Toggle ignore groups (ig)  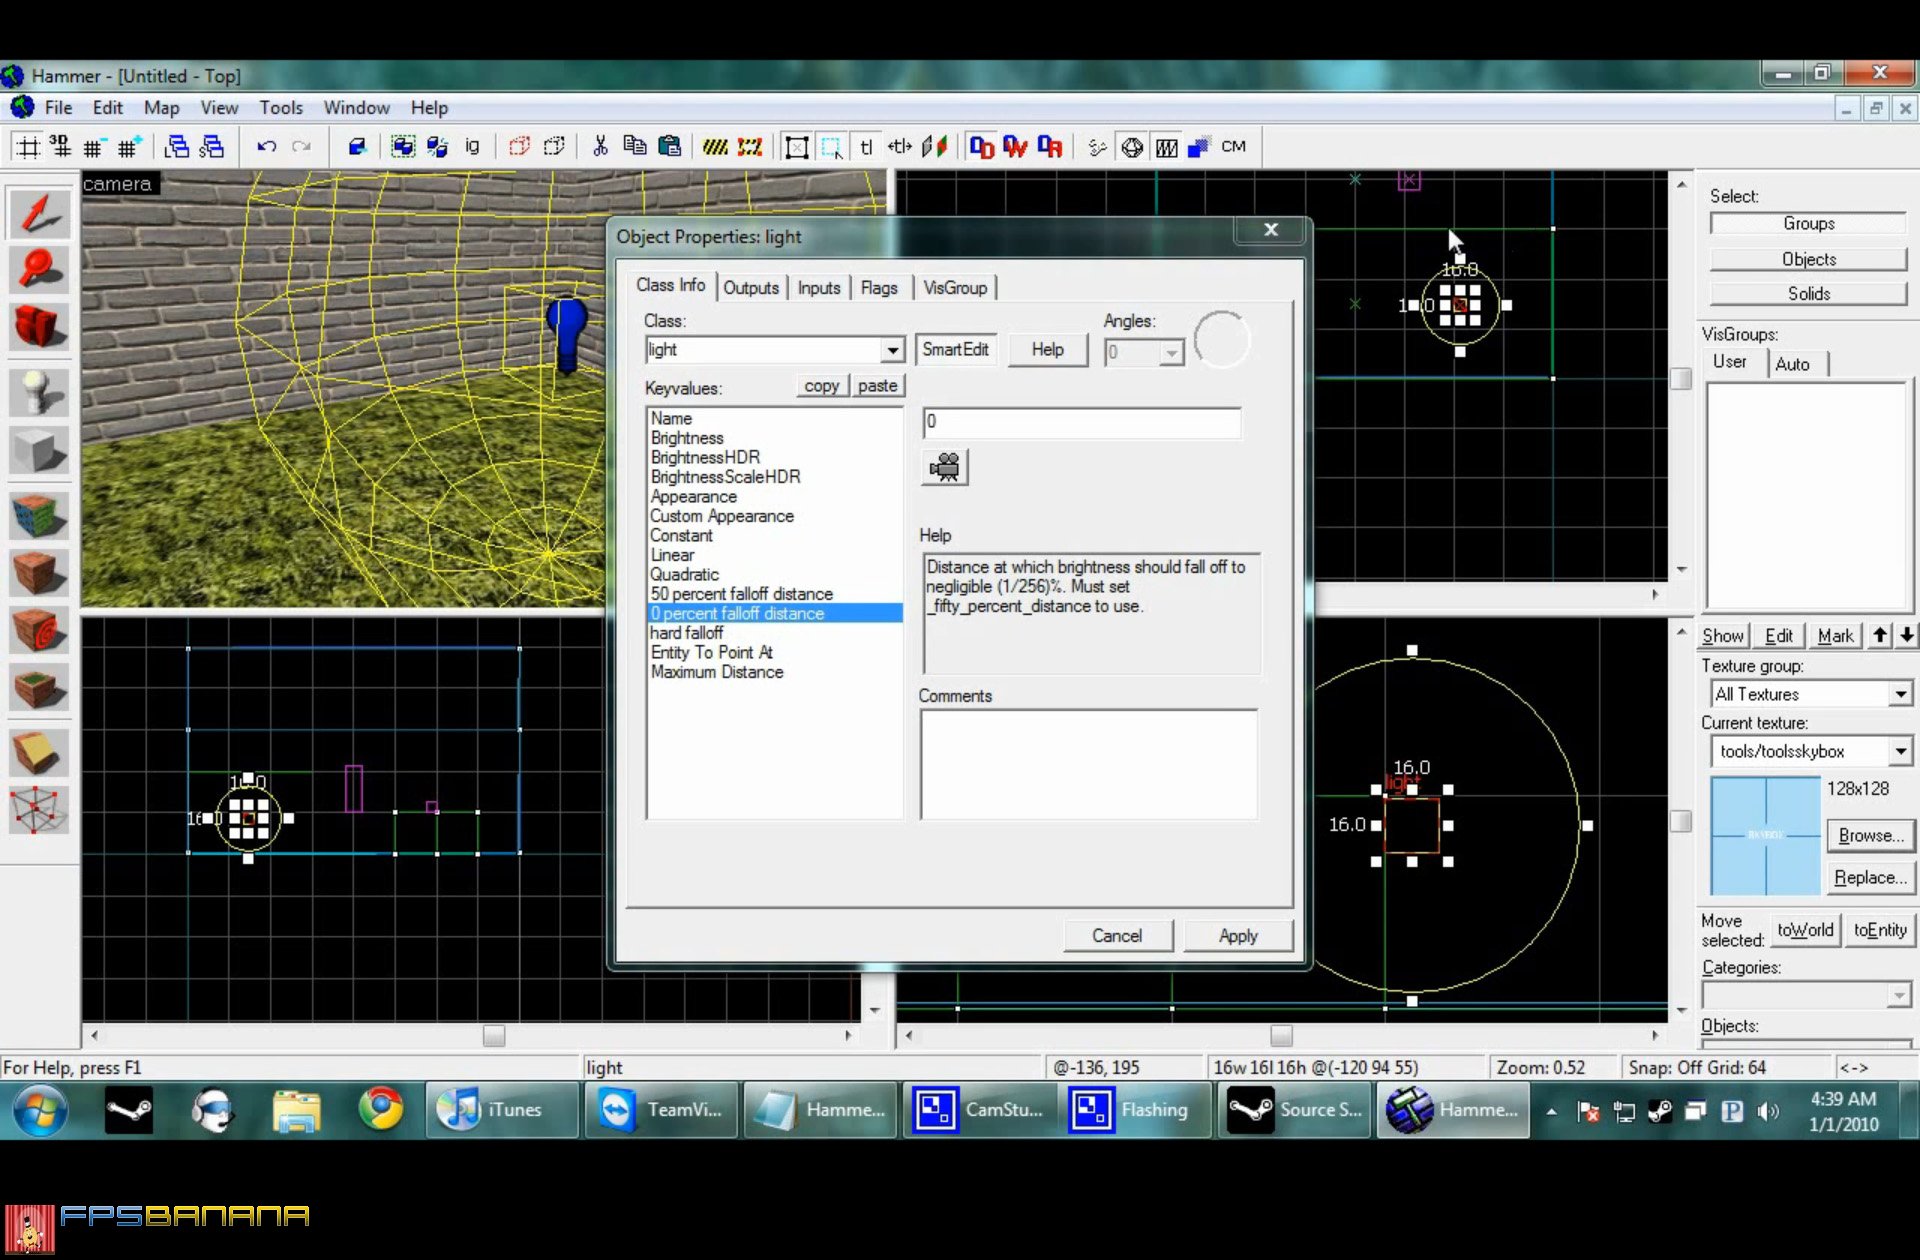[472, 147]
